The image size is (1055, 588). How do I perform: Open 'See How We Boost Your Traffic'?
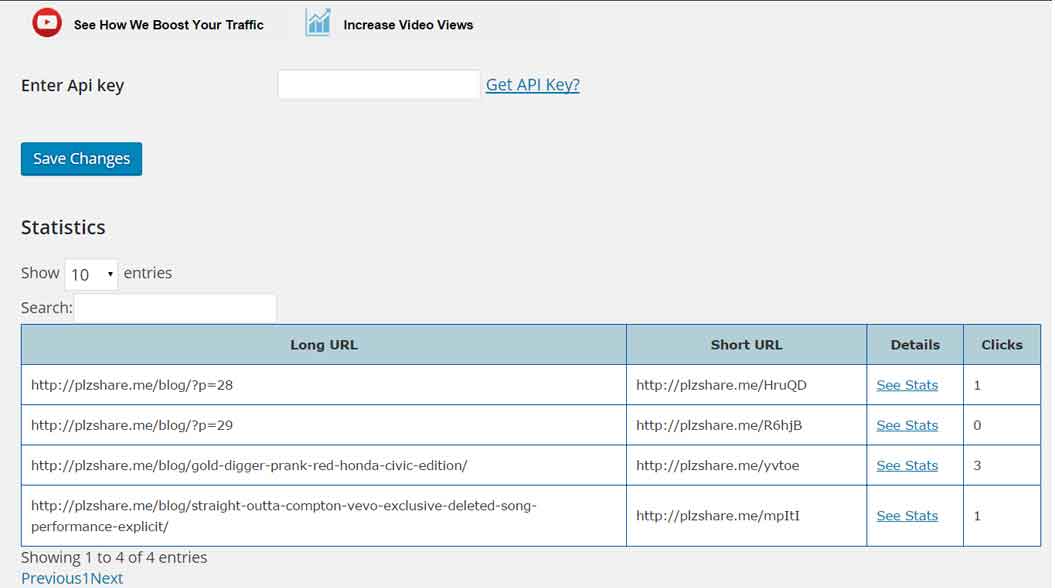[168, 25]
